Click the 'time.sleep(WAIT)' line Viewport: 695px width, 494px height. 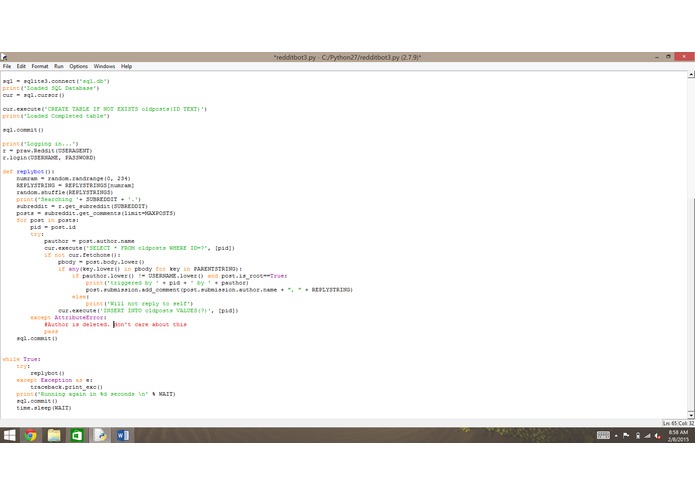point(44,408)
